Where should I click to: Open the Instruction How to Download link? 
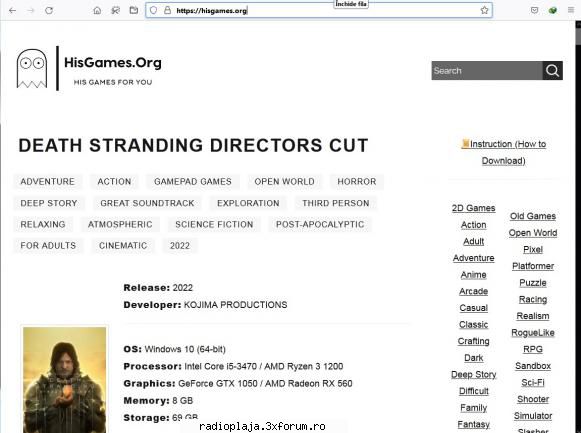point(504,152)
